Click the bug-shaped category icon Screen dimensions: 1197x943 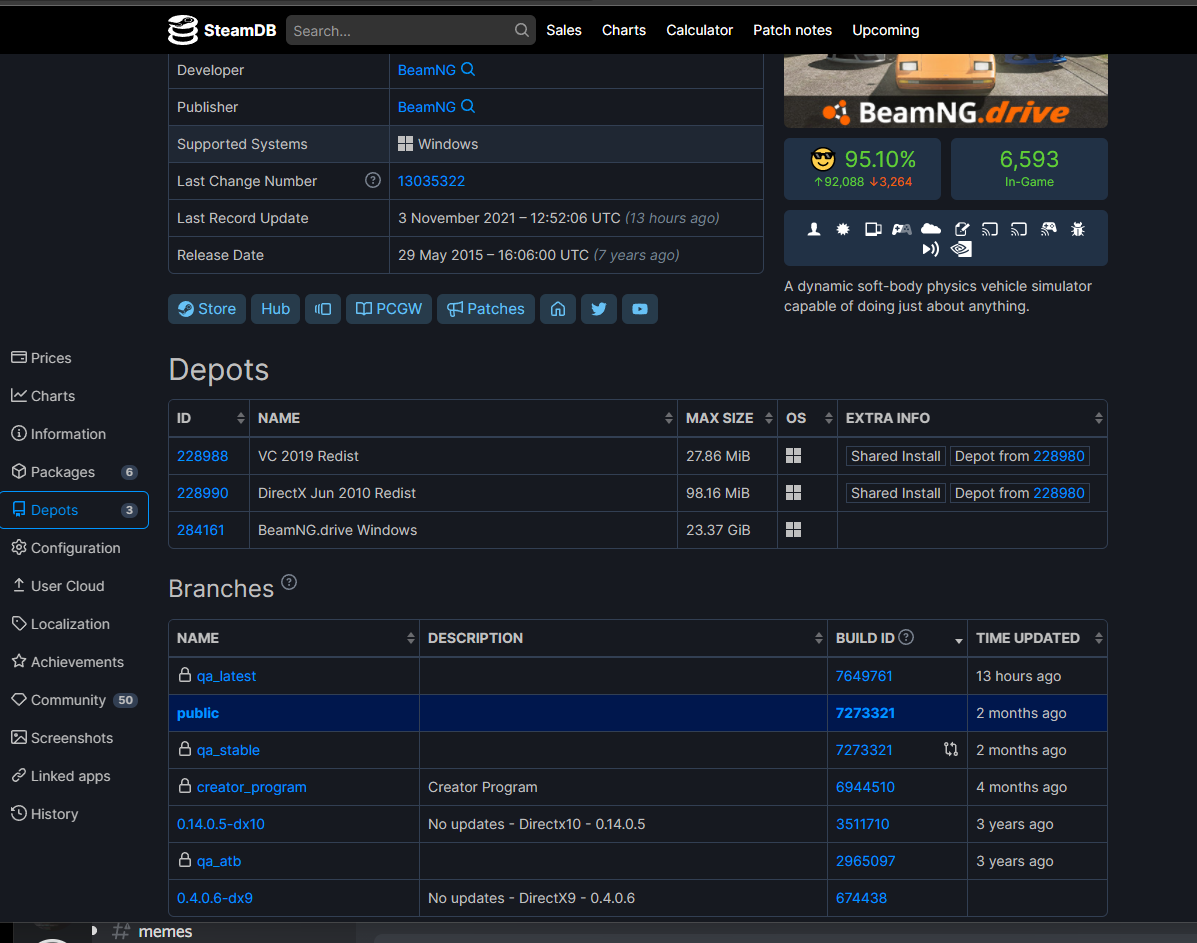[x=1078, y=228]
